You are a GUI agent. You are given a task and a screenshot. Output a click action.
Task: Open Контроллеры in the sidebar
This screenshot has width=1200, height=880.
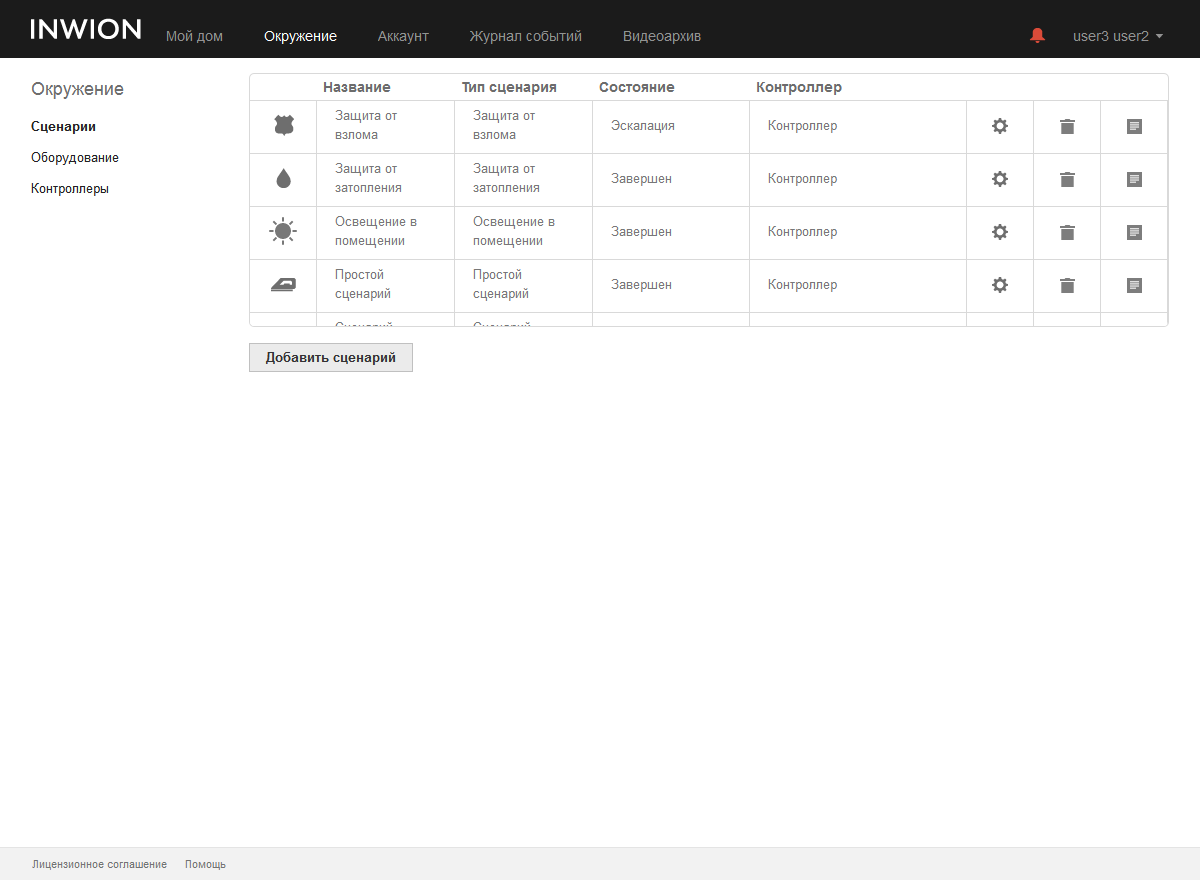click(x=70, y=188)
